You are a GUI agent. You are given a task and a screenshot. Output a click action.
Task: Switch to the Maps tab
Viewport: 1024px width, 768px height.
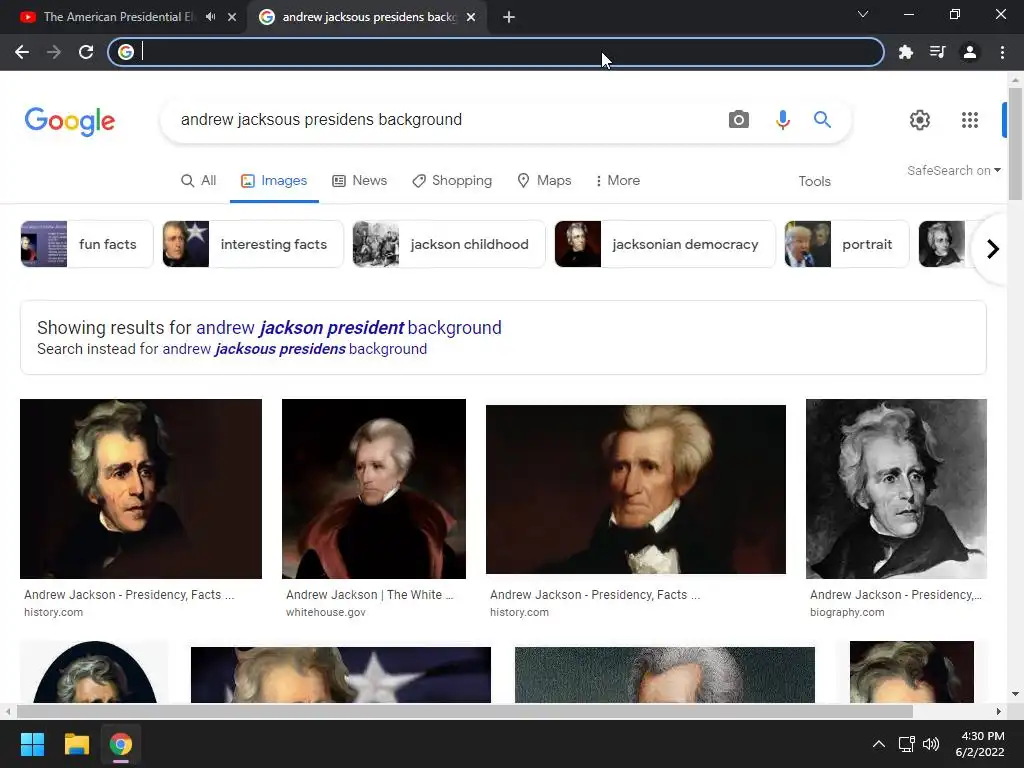tap(544, 181)
